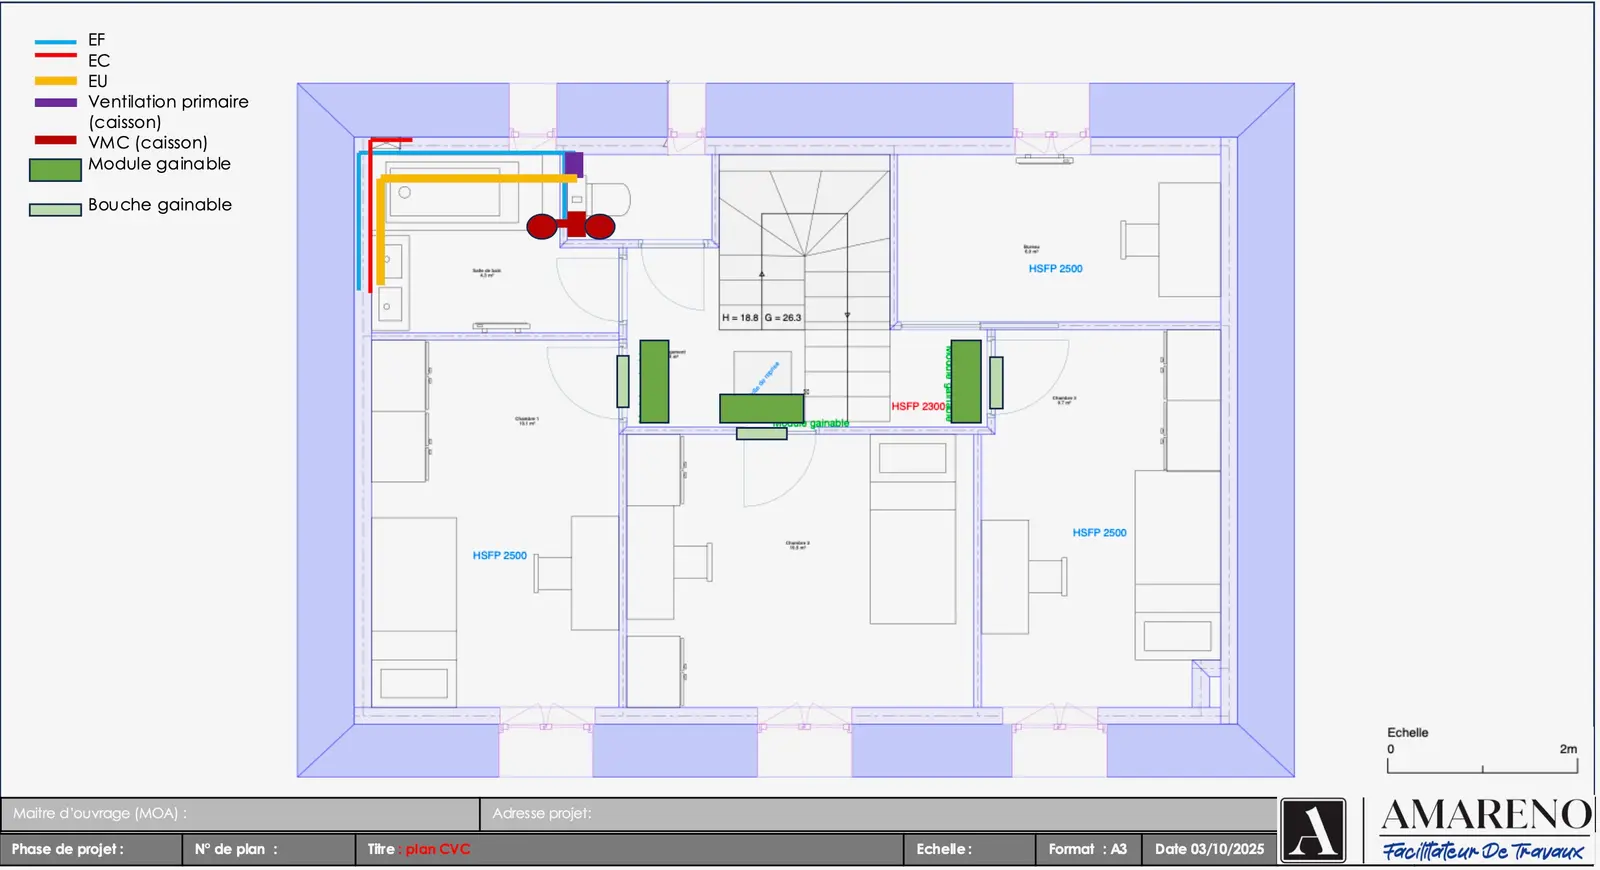Click the horizontal green module gainable near stairs
The width and height of the screenshot is (1600, 870).
coord(761,408)
